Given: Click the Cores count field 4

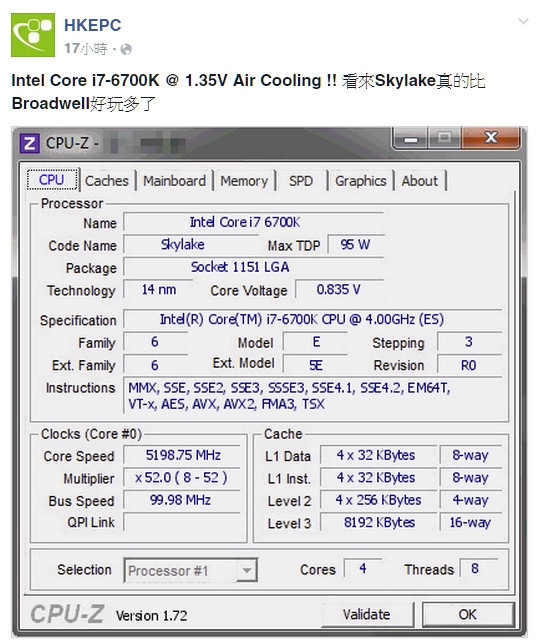Looking at the screenshot, I should [x=363, y=568].
